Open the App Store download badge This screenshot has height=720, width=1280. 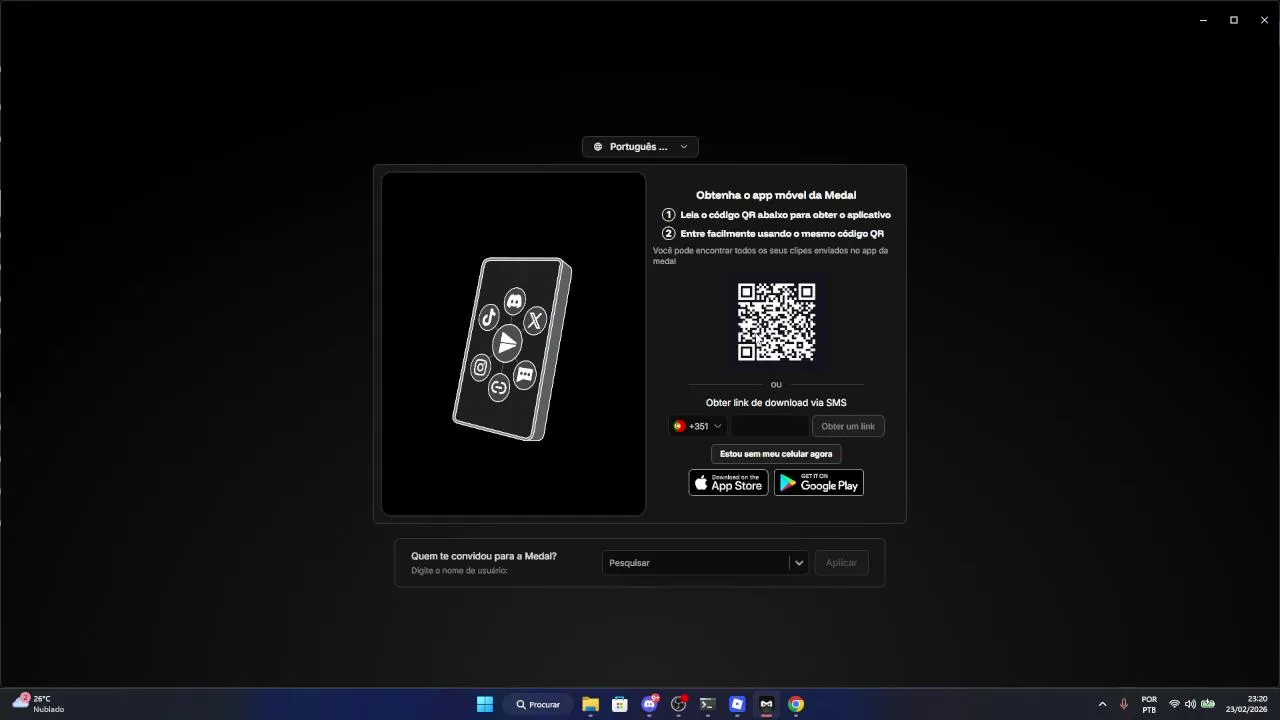click(x=729, y=483)
